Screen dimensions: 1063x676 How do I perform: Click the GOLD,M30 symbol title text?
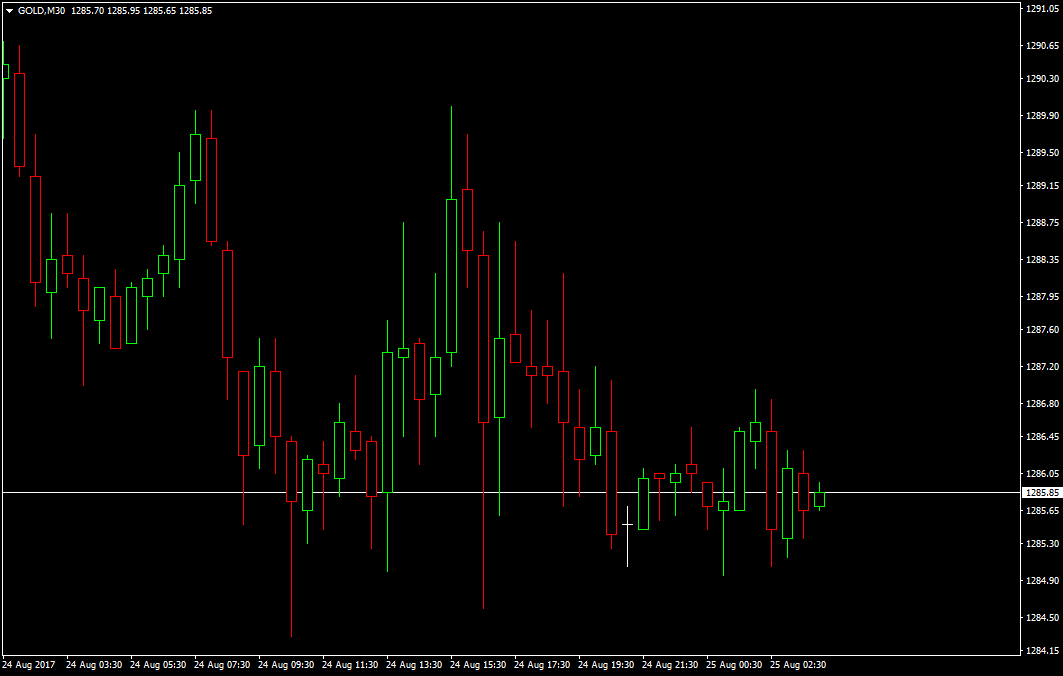click(x=42, y=11)
